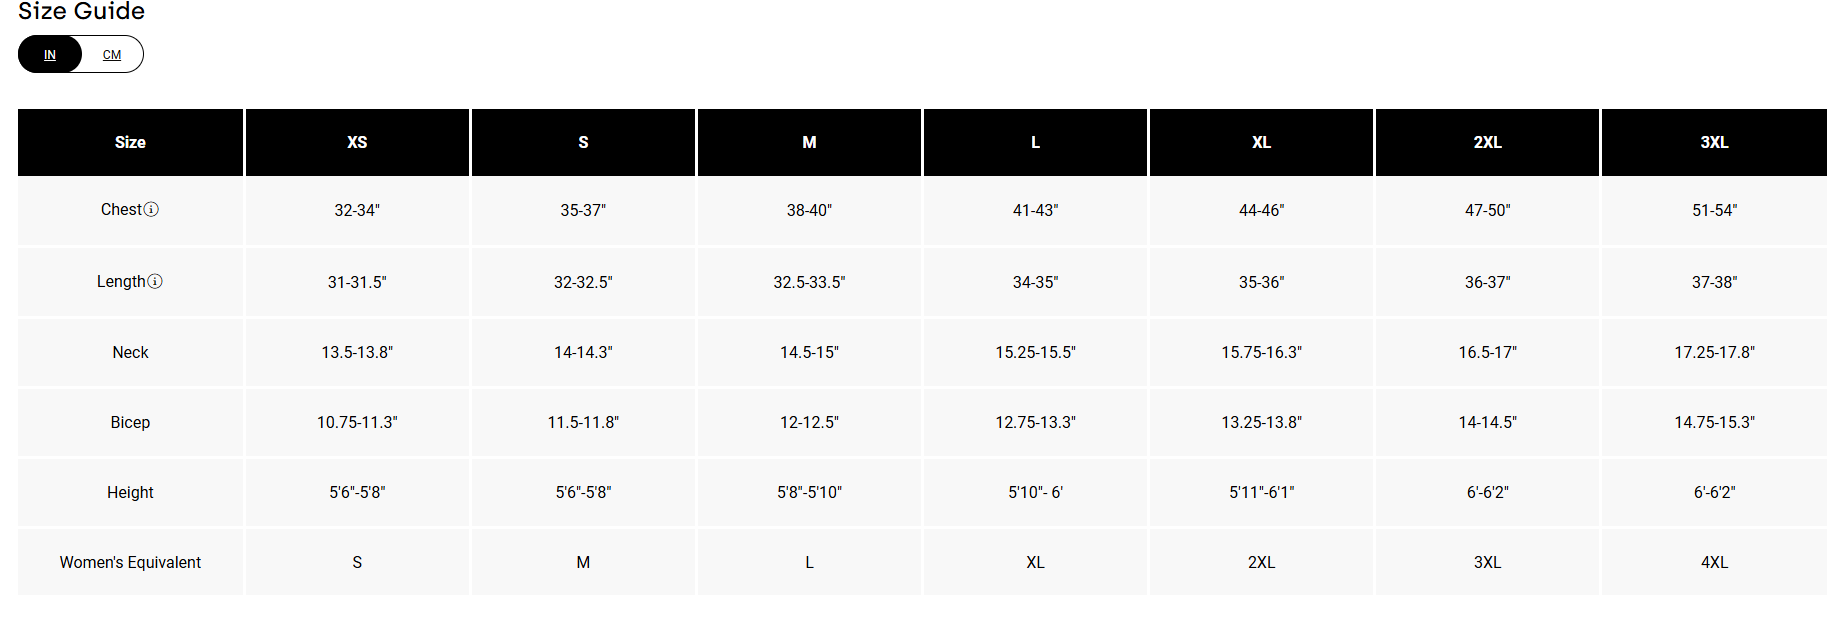1847x618 pixels.
Task: Select the IN unit toggle
Action: [x=50, y=55]
